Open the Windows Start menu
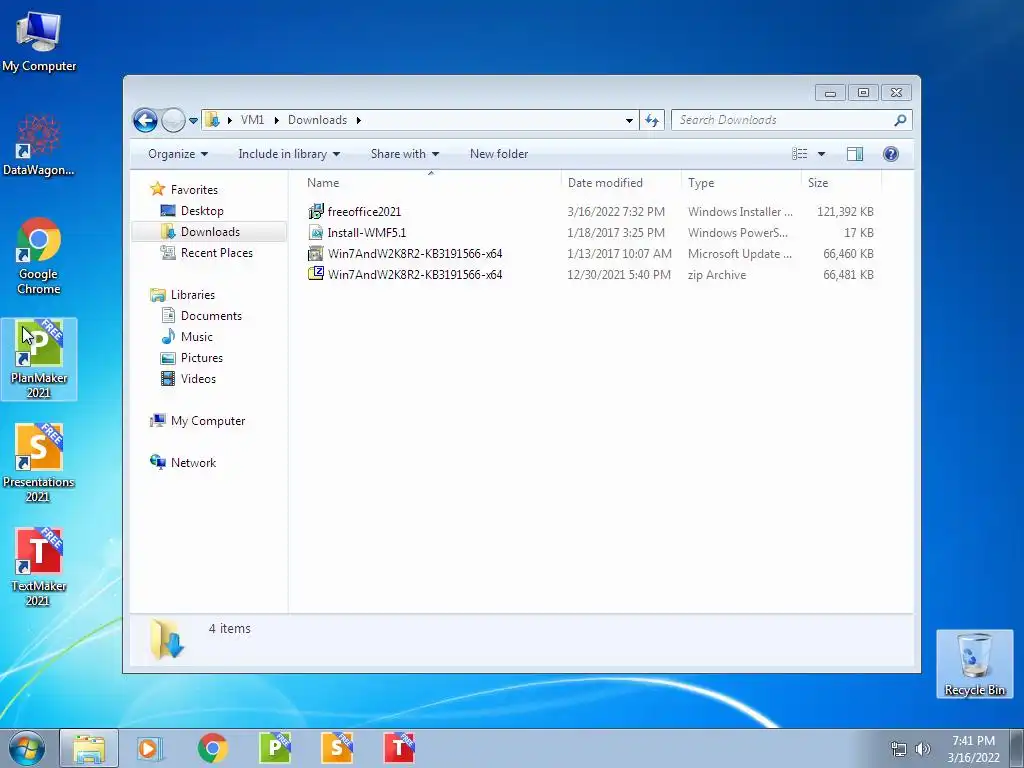This screenshot has width=1024, height=768. tap(27, 748)
